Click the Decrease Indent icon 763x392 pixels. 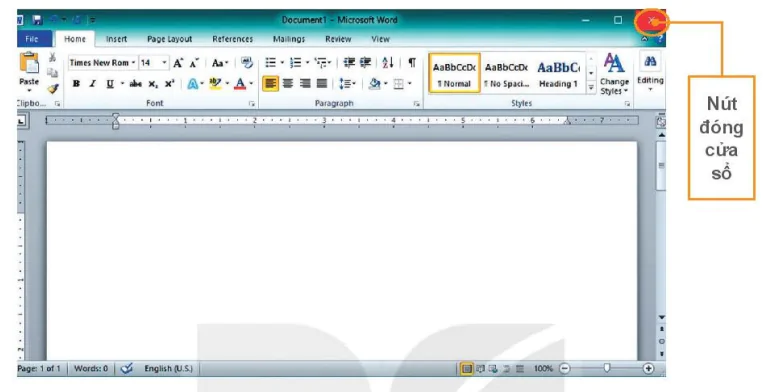[x=349, y=63]
